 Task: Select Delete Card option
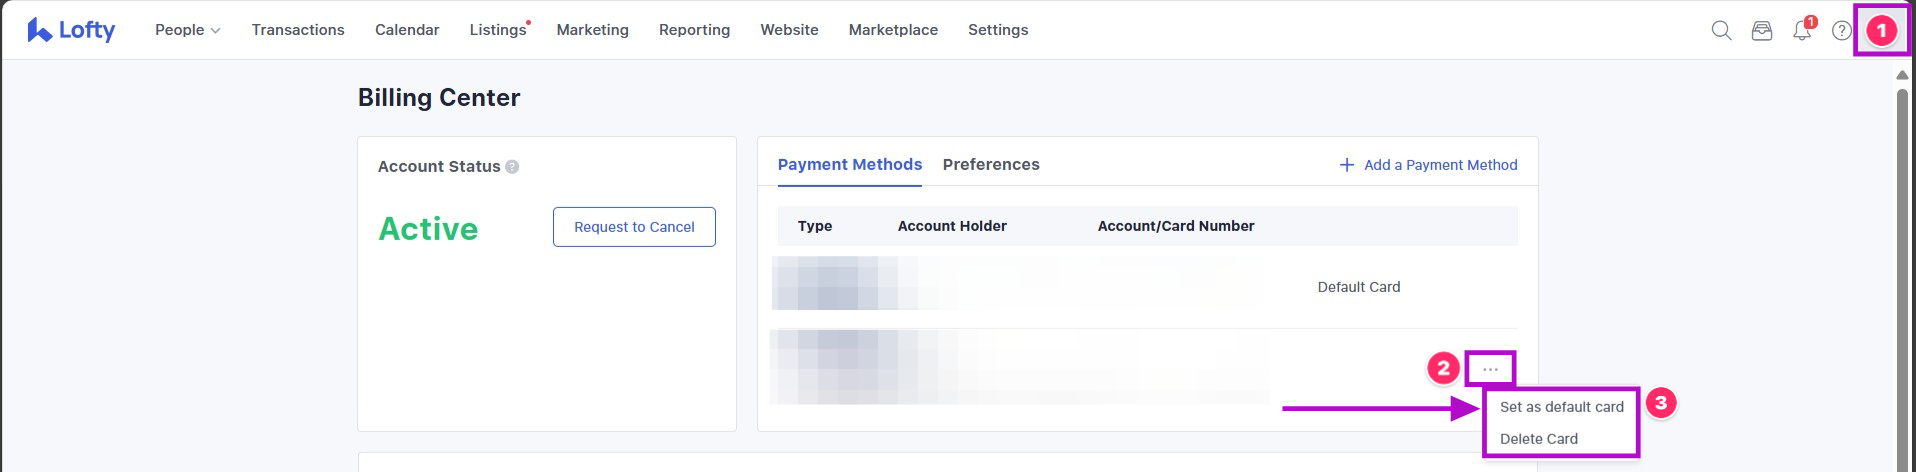coord(1538,439)
